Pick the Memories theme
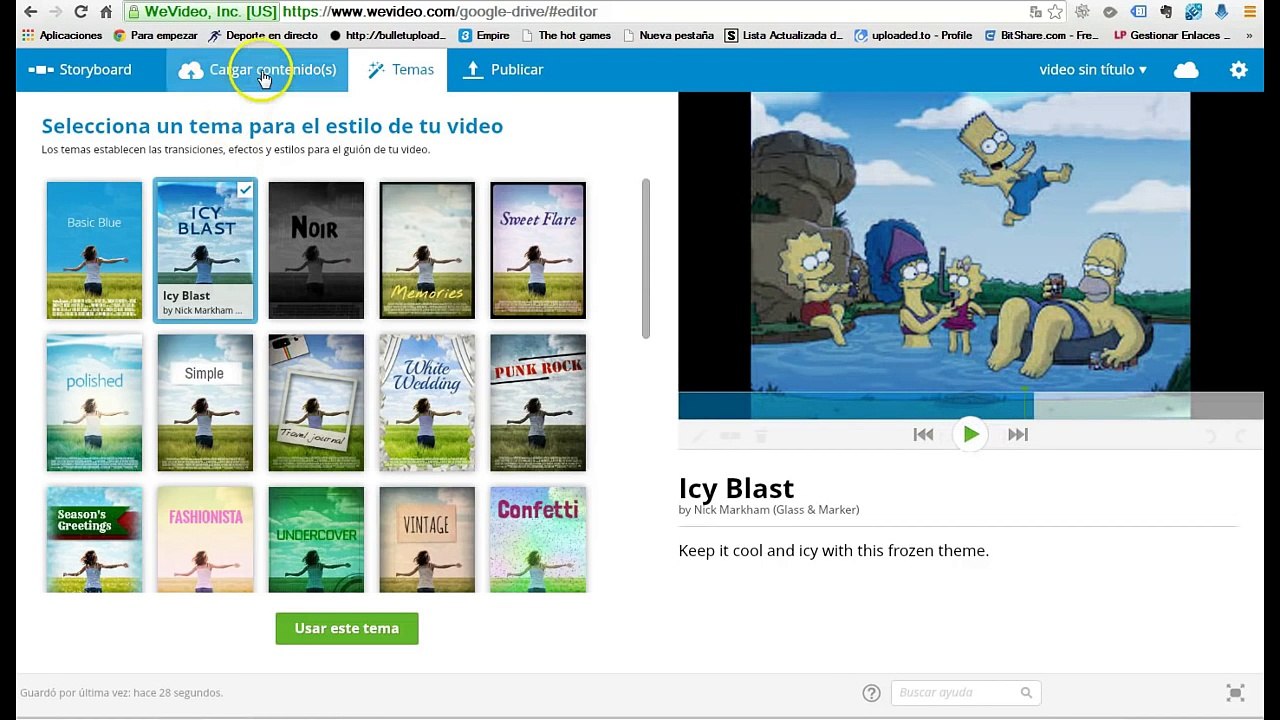 [x=427, y=250]
